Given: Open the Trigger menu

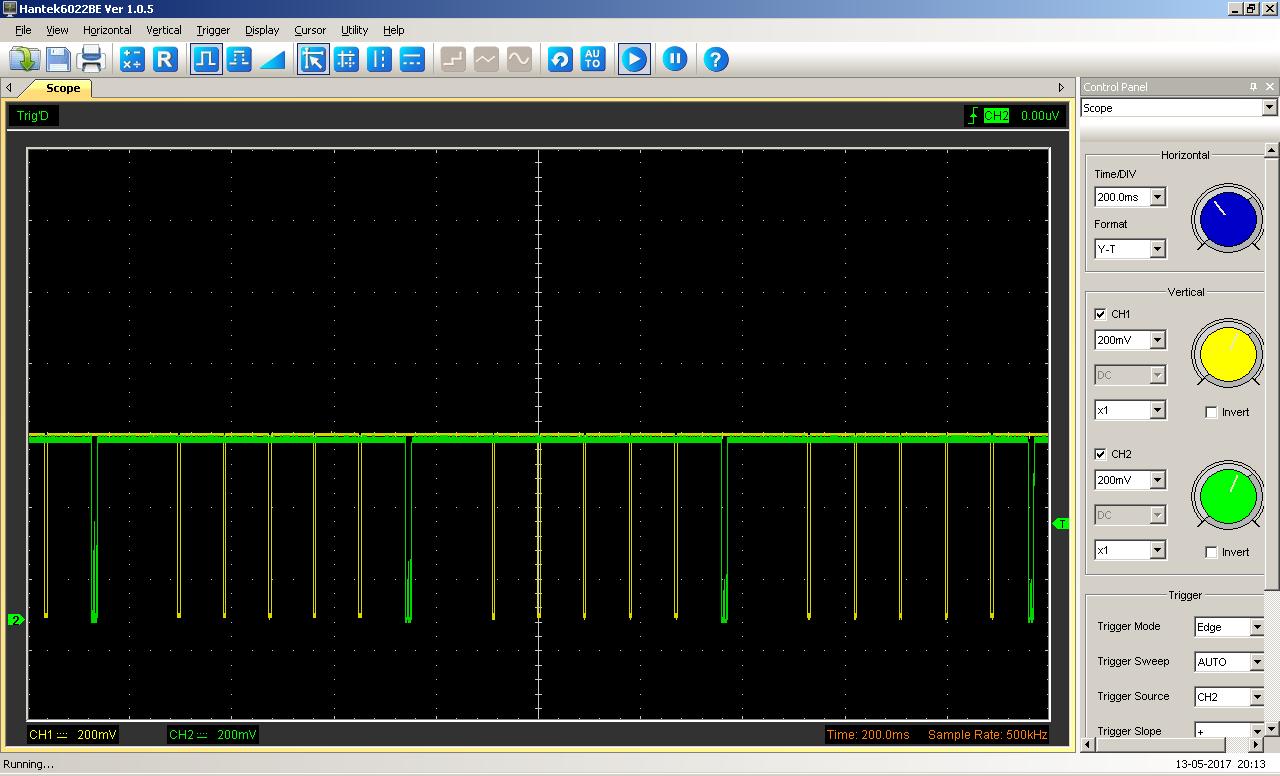Looking at the screenshot, I should click(212, 30).
